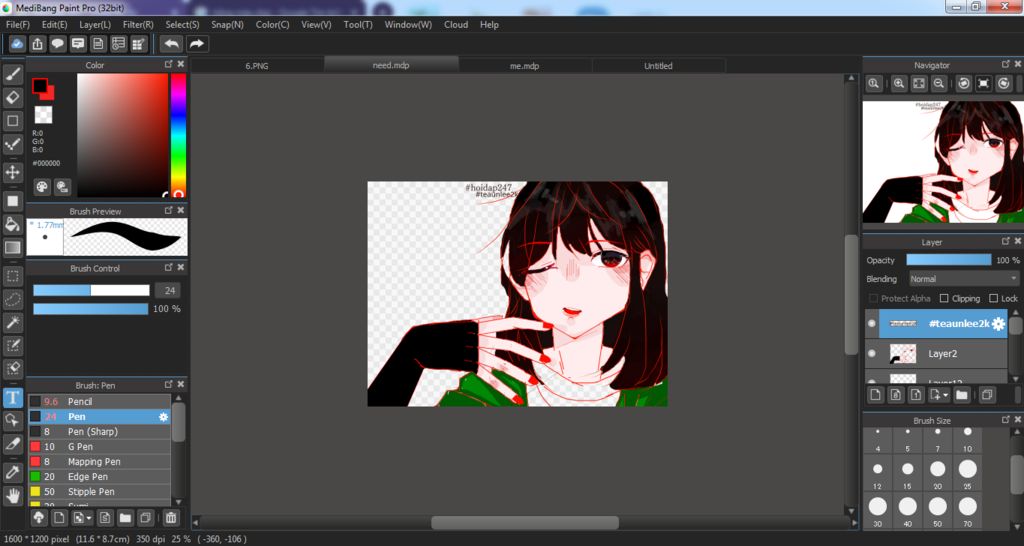Open settings gear of #teaunlee2k layer
The width and height of the screenshot is (1024, 546).
[x=999, y=324]
